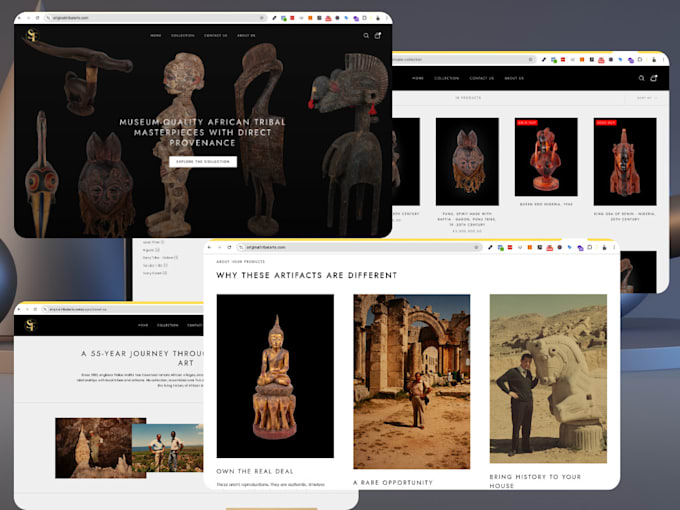
Task: Click Contact Us in collection page window
Action: coord(481,78)
